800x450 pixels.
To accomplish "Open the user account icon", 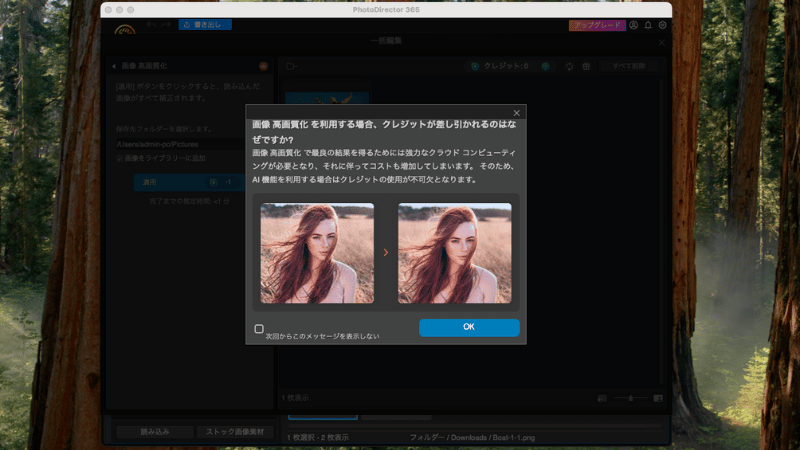I will coord(634,25).
